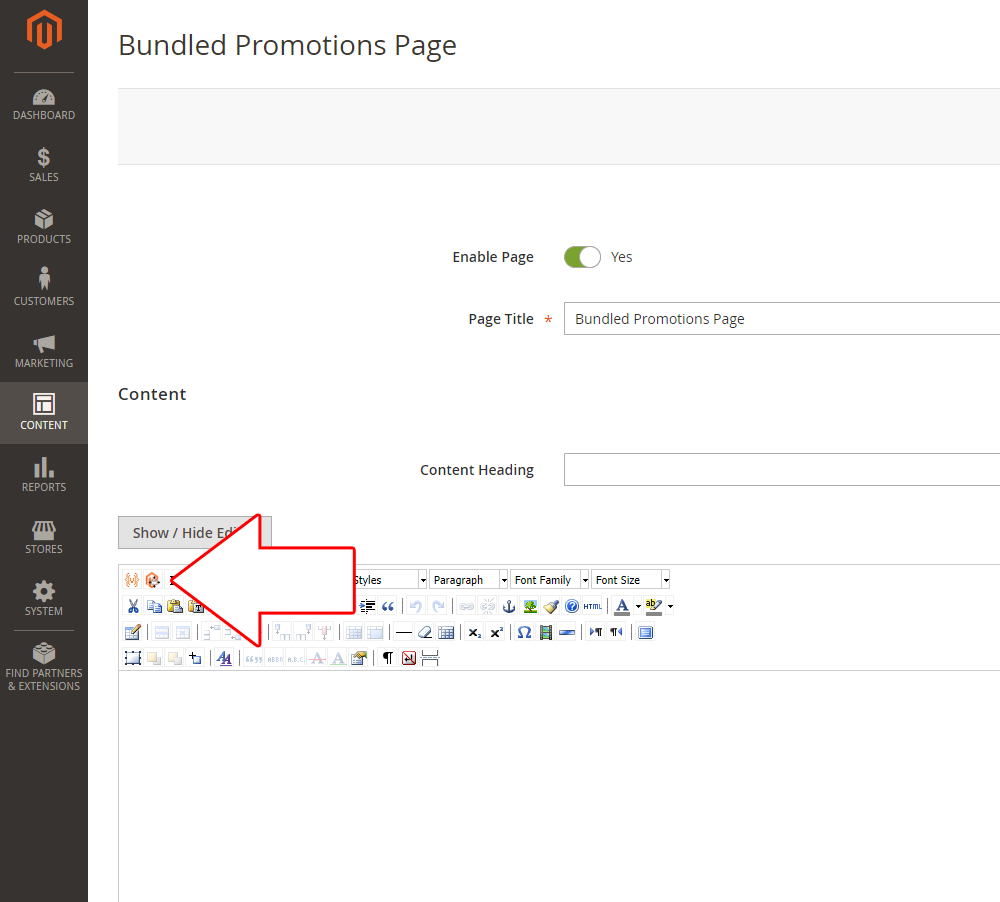Open Dashboard from the sidebar
Image resolution: width=1000 pixels, height=902 pixels.
[44, 105]
